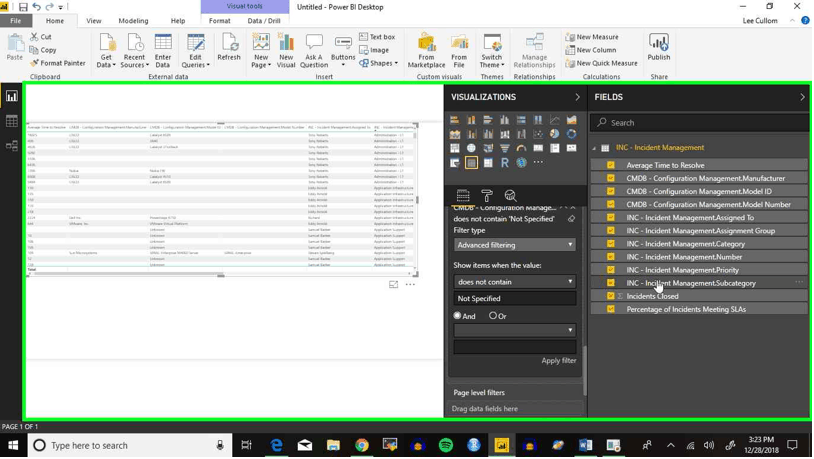Open the empty second condition dropdown
The height and width of the screenshot is (459, 814).
click(x=514, y=330)
